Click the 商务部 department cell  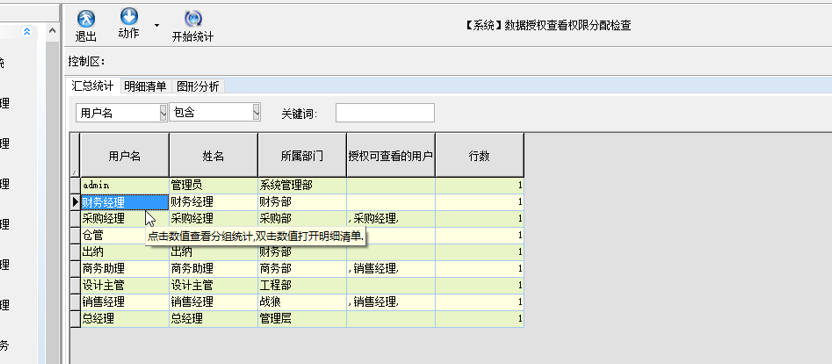pyautogui.click(x=302, y=268)
